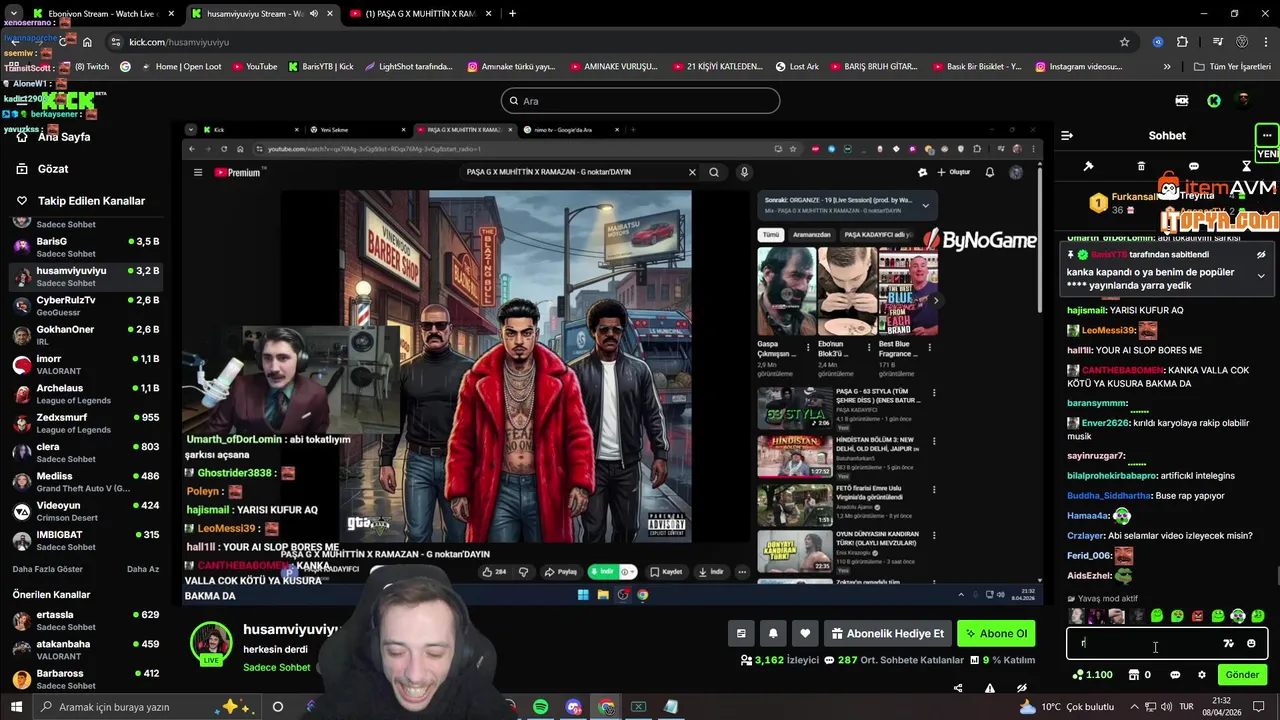Open the chat three-dots options menu
Image resolution: width=1280 pixels, height=720 pixels.
click(x=1267, y=135)
